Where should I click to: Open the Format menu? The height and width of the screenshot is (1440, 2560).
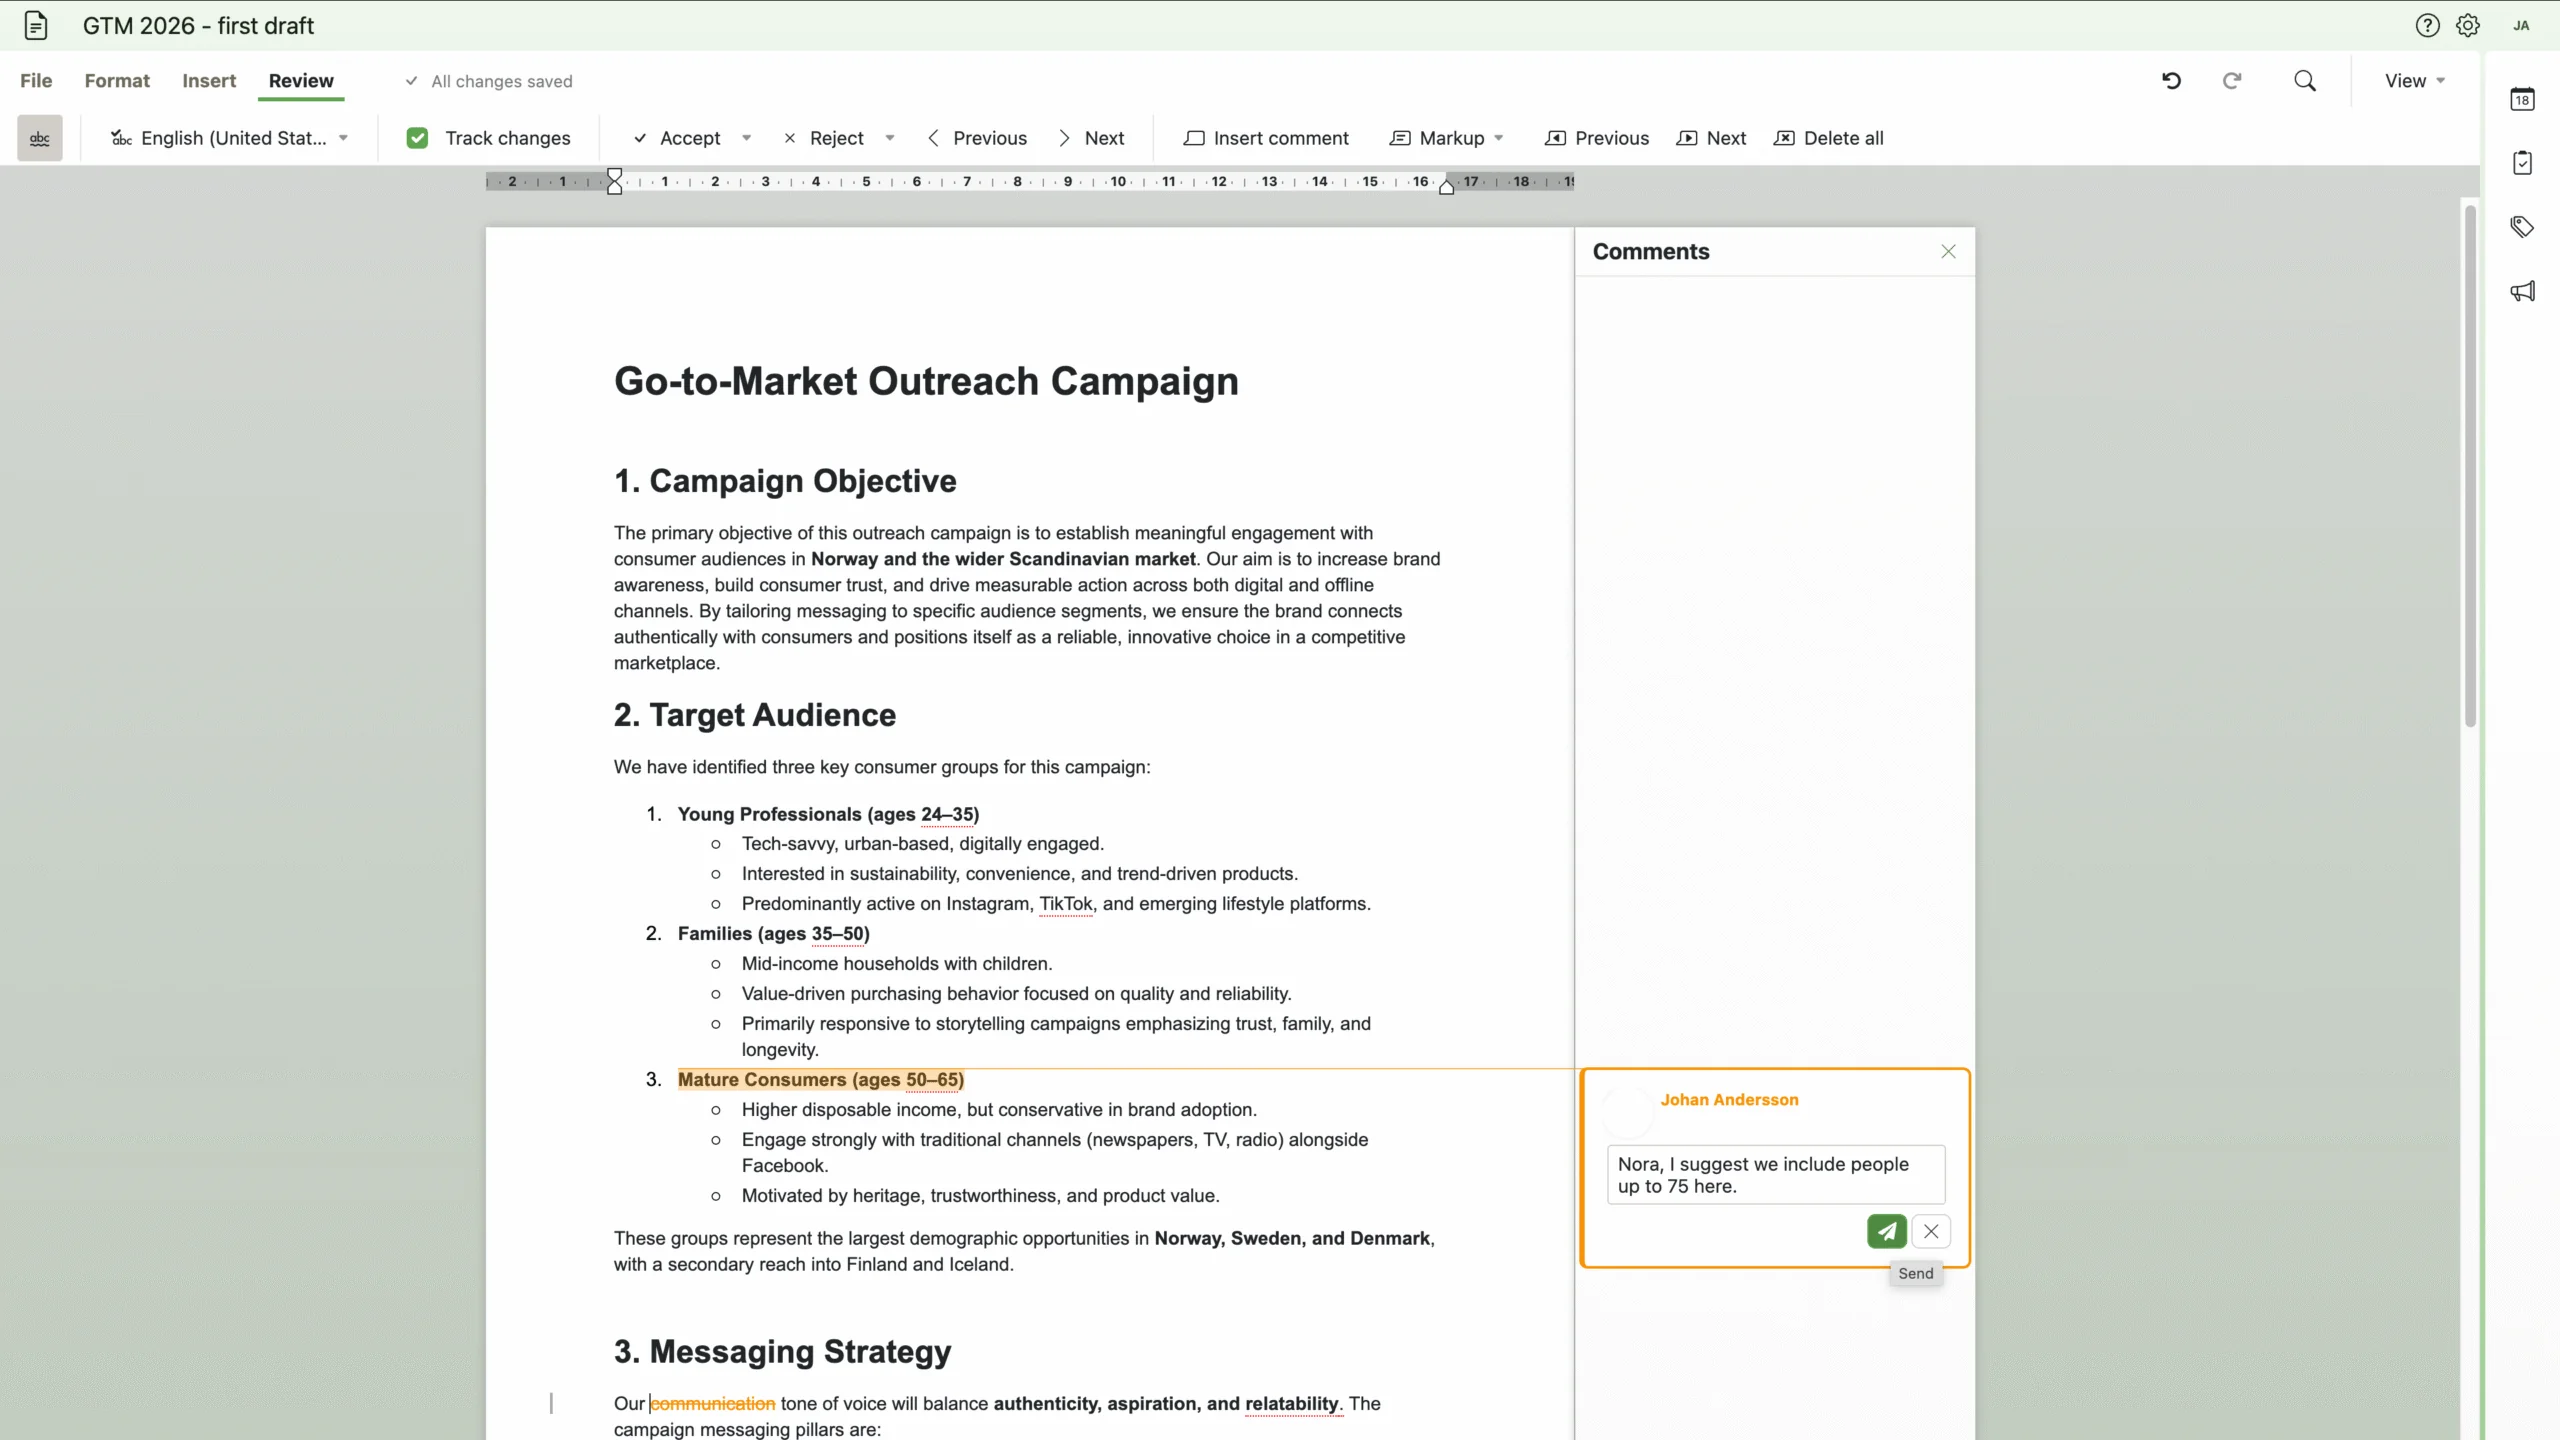coord(117,81)
